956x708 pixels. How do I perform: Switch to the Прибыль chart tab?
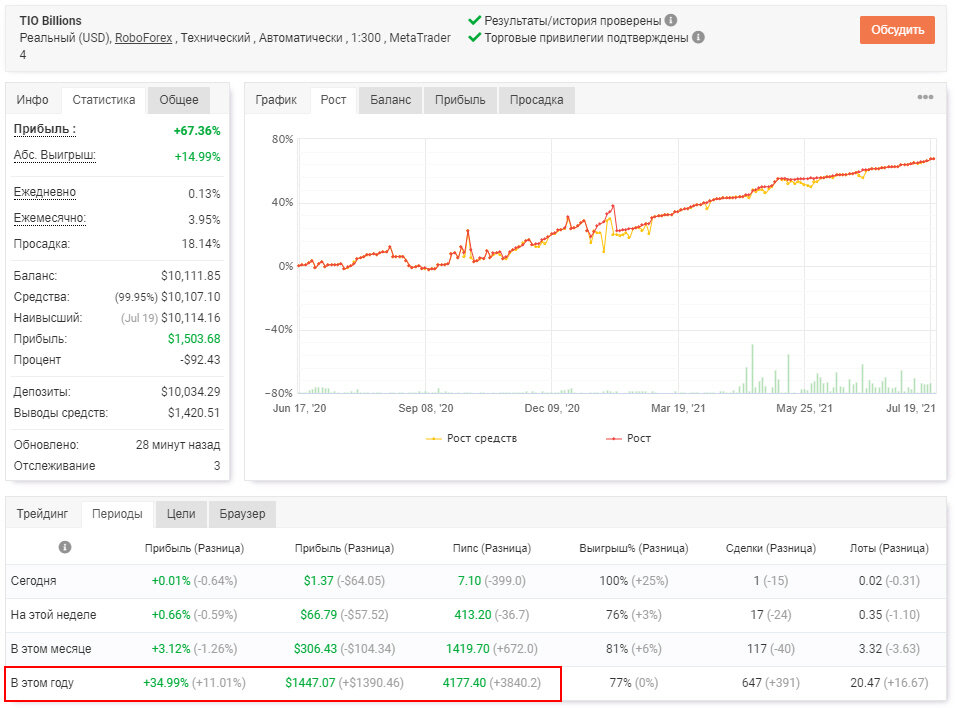coord(460,100)
